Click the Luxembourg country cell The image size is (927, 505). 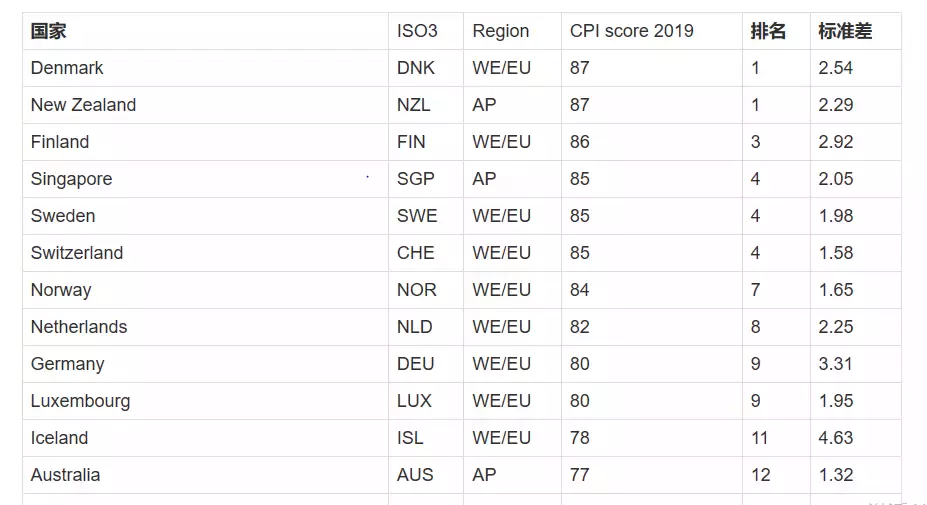point(80,401)
